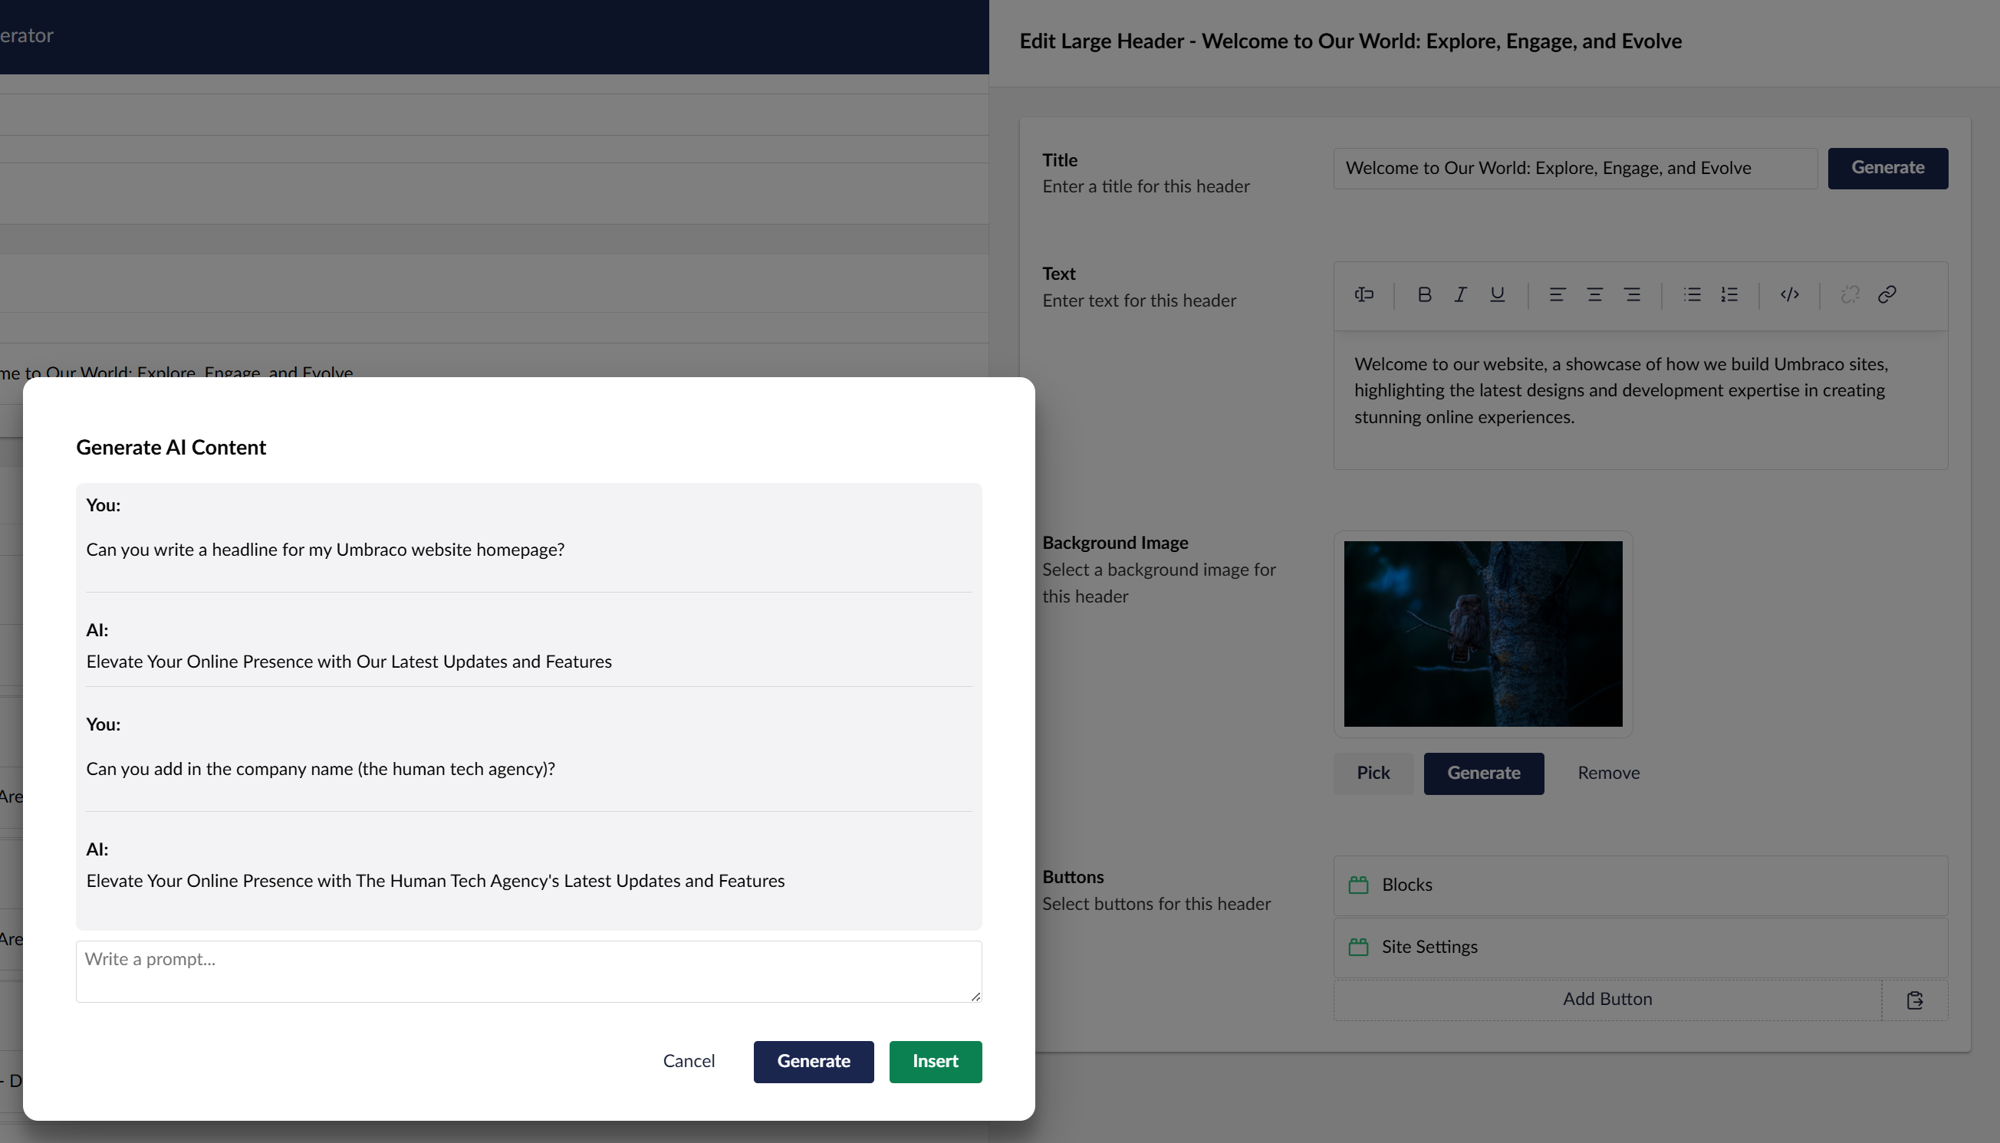This screenshot has height=1143, width=2000.
Task: Toggle bold formatting in Text editor
Action: coord(1424,294)
